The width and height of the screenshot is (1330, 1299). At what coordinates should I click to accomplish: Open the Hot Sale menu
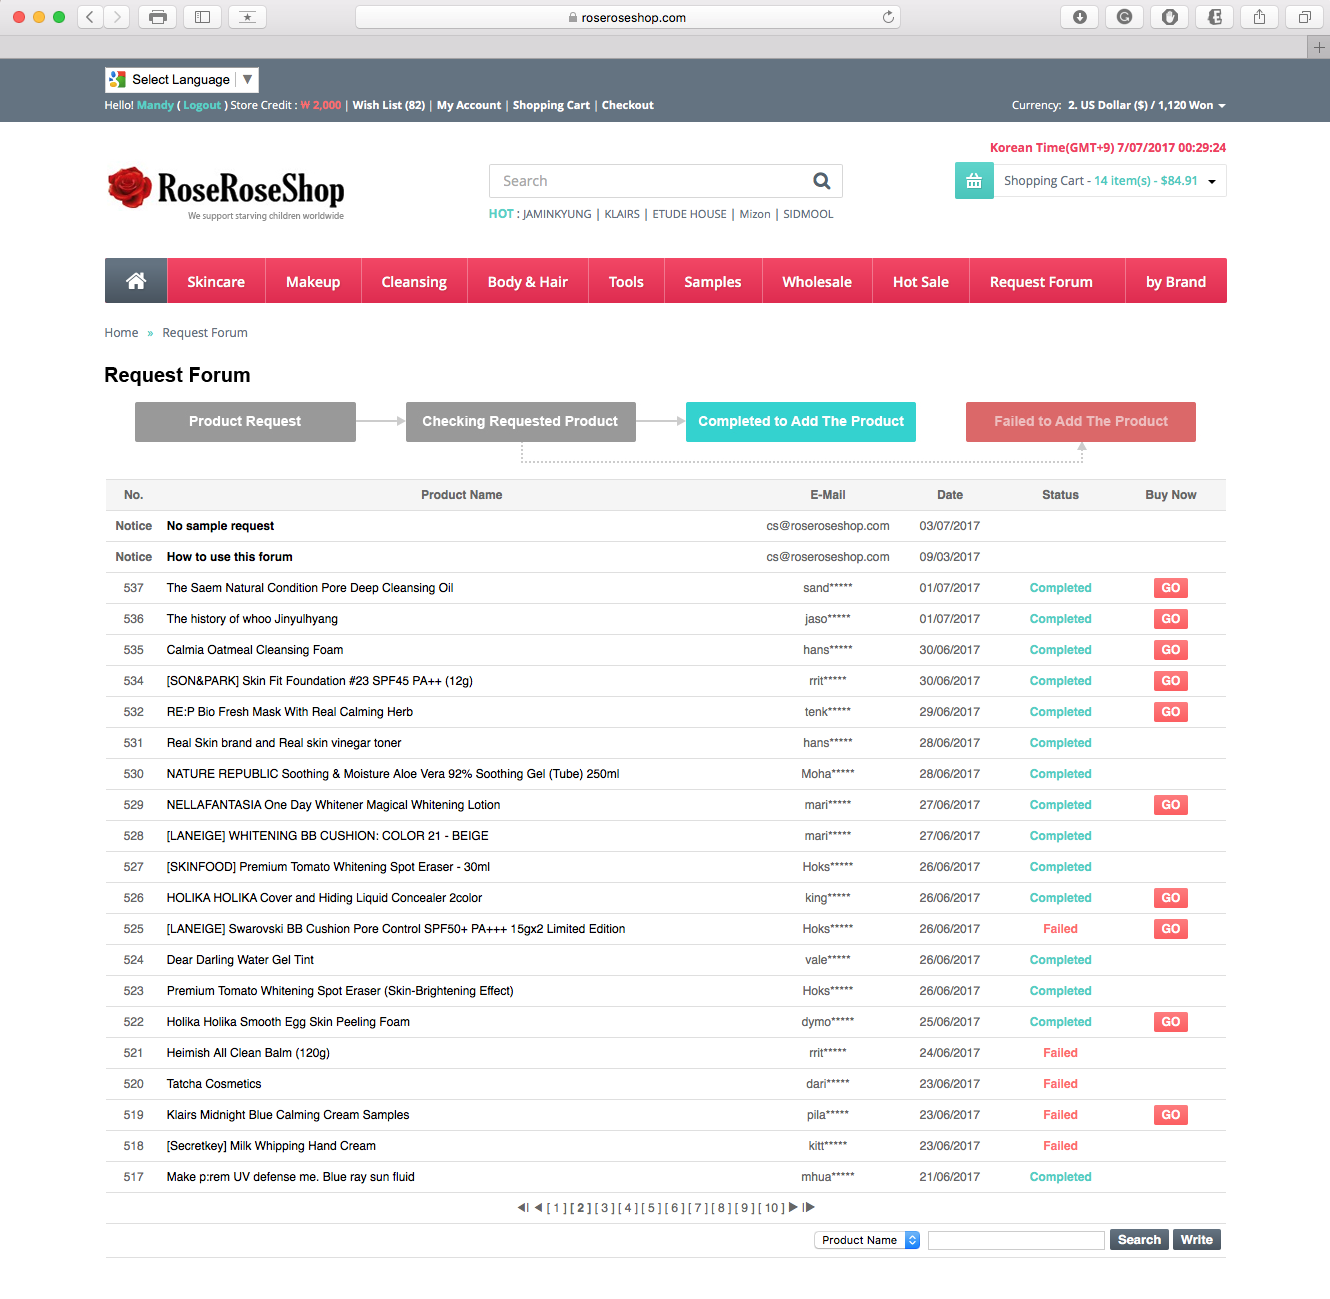921,282
